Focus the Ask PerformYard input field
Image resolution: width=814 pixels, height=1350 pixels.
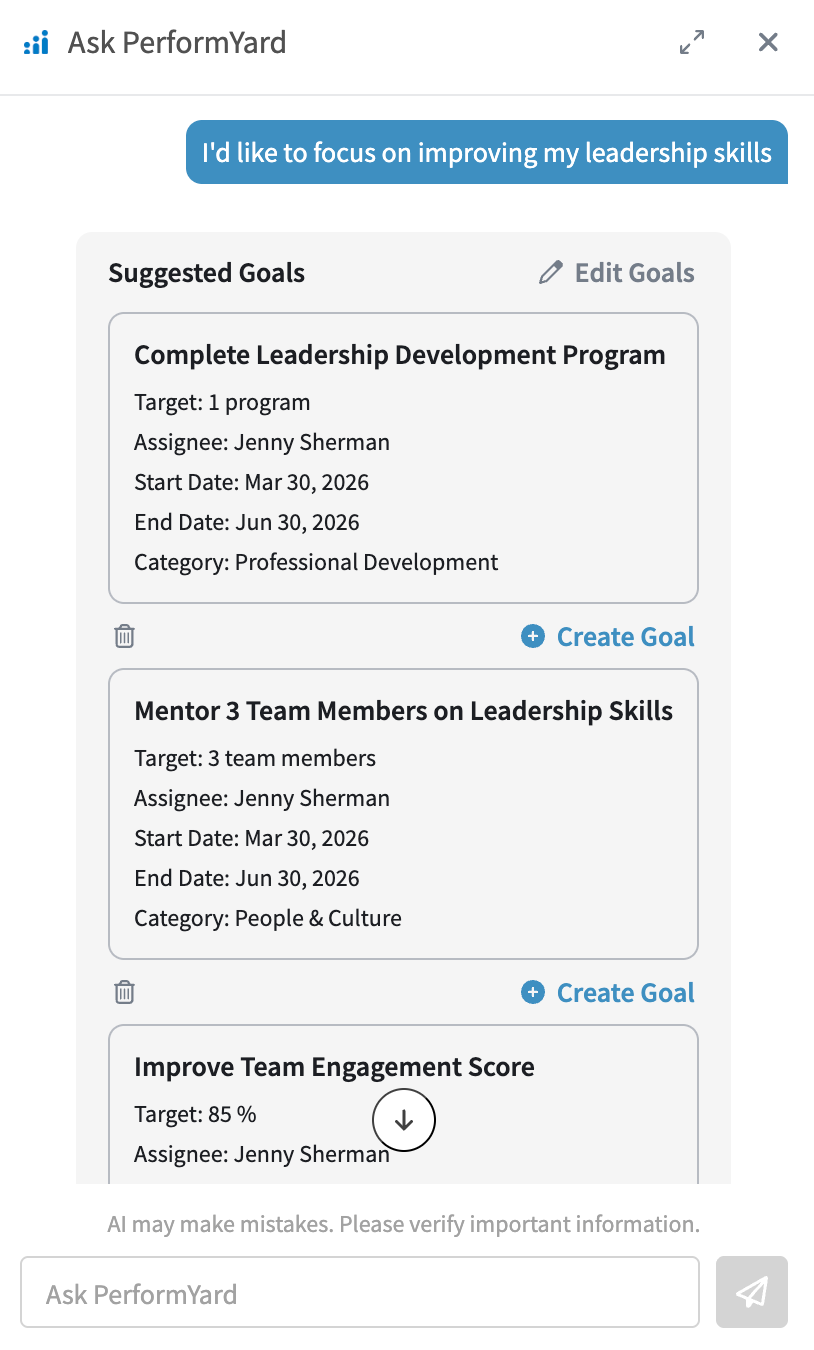[360, 1292]
